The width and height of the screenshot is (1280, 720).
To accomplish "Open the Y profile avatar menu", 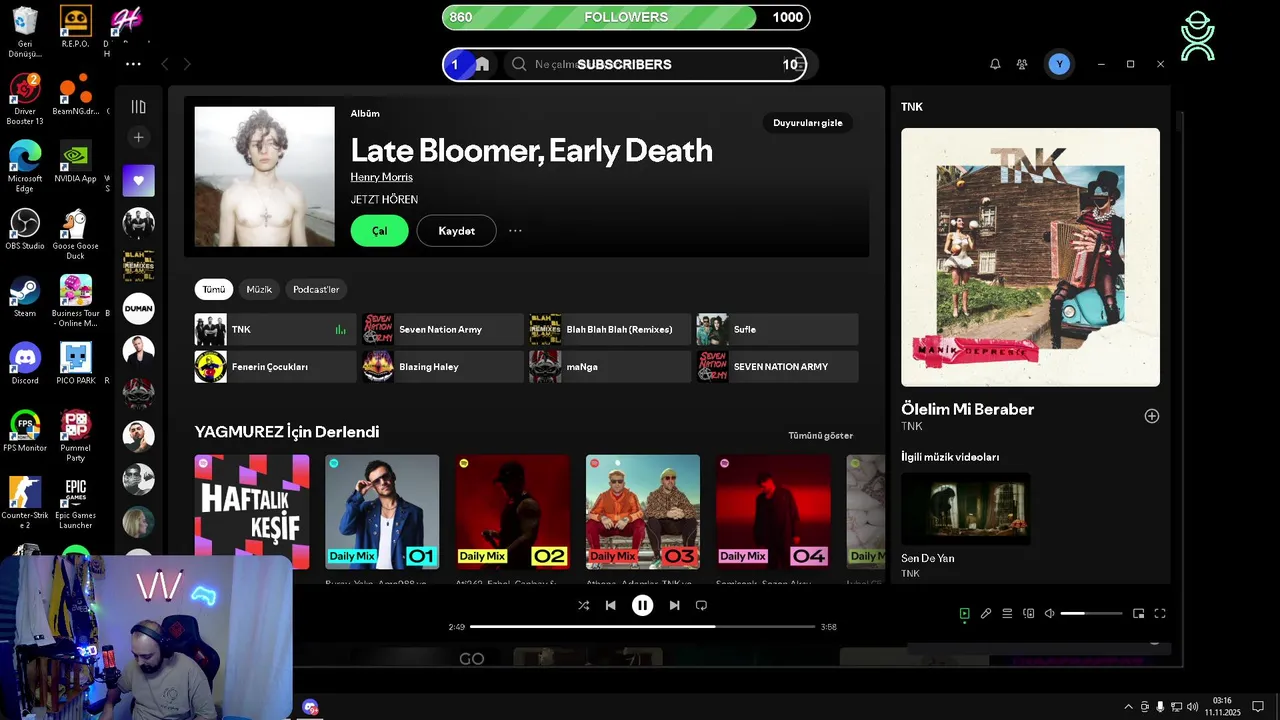I will tap(1059, 64).
